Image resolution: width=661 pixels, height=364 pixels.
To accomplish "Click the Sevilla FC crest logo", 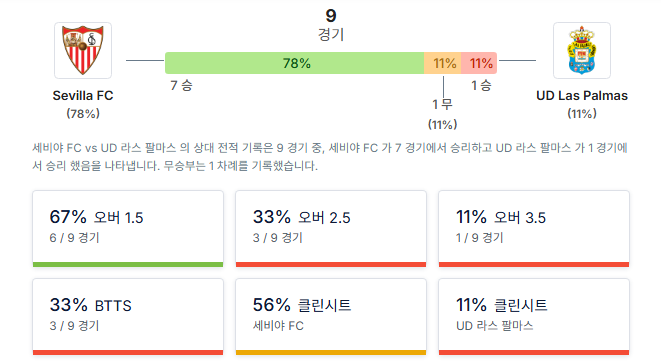I will click(83, 51).
